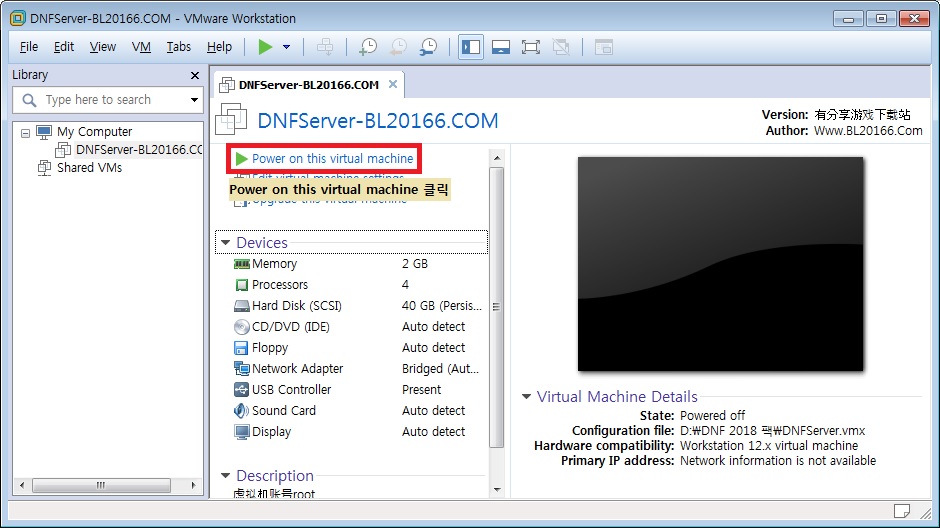Switch to the DNFServer-BL20166.COM tab
Viewport: 940px width, 528px height.
[308, 85]
